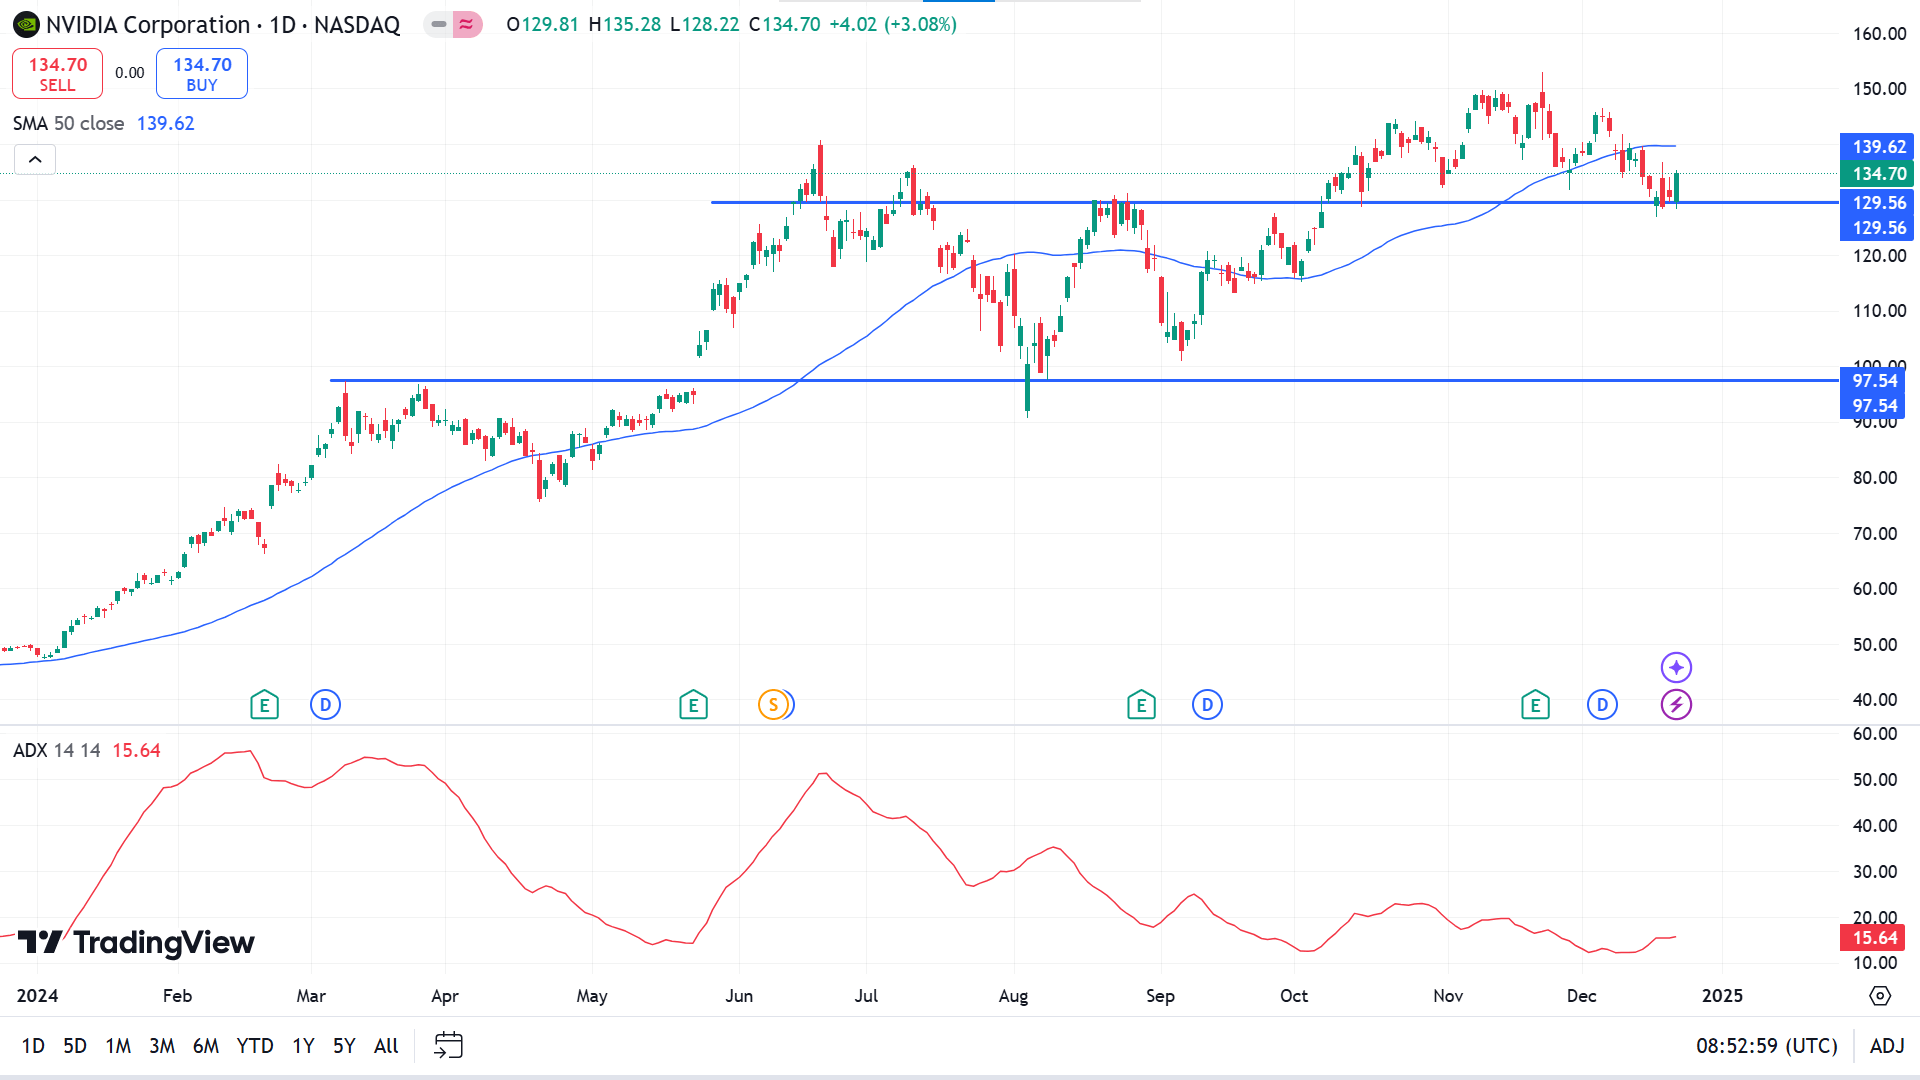Click the purple lightning bolt event icon
Screen dimensions: 1920x1080
pos(1676,705)
